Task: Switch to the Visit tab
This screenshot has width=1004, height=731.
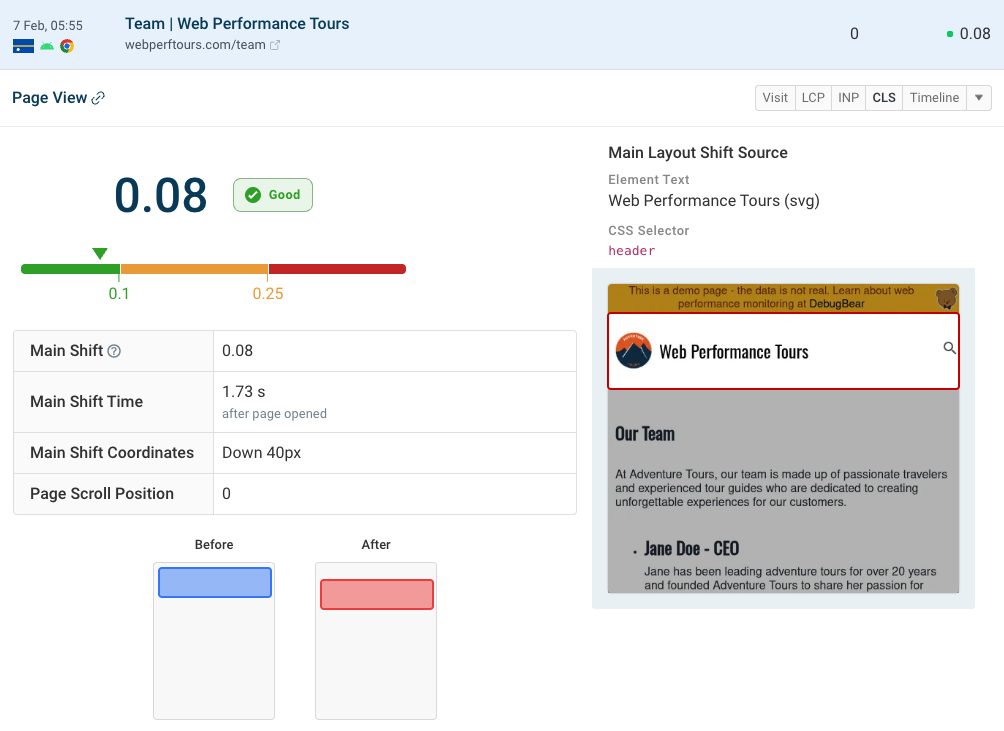Action: 775,98
